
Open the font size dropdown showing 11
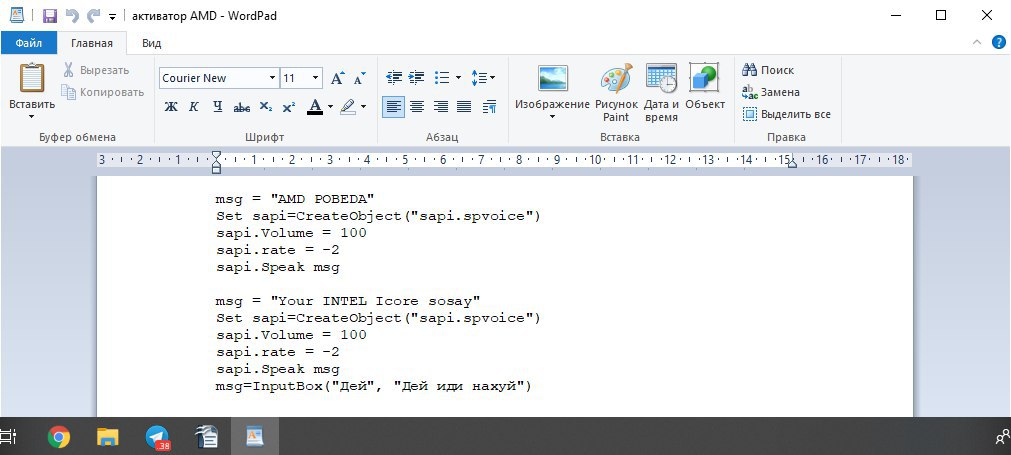pos(315,78)
